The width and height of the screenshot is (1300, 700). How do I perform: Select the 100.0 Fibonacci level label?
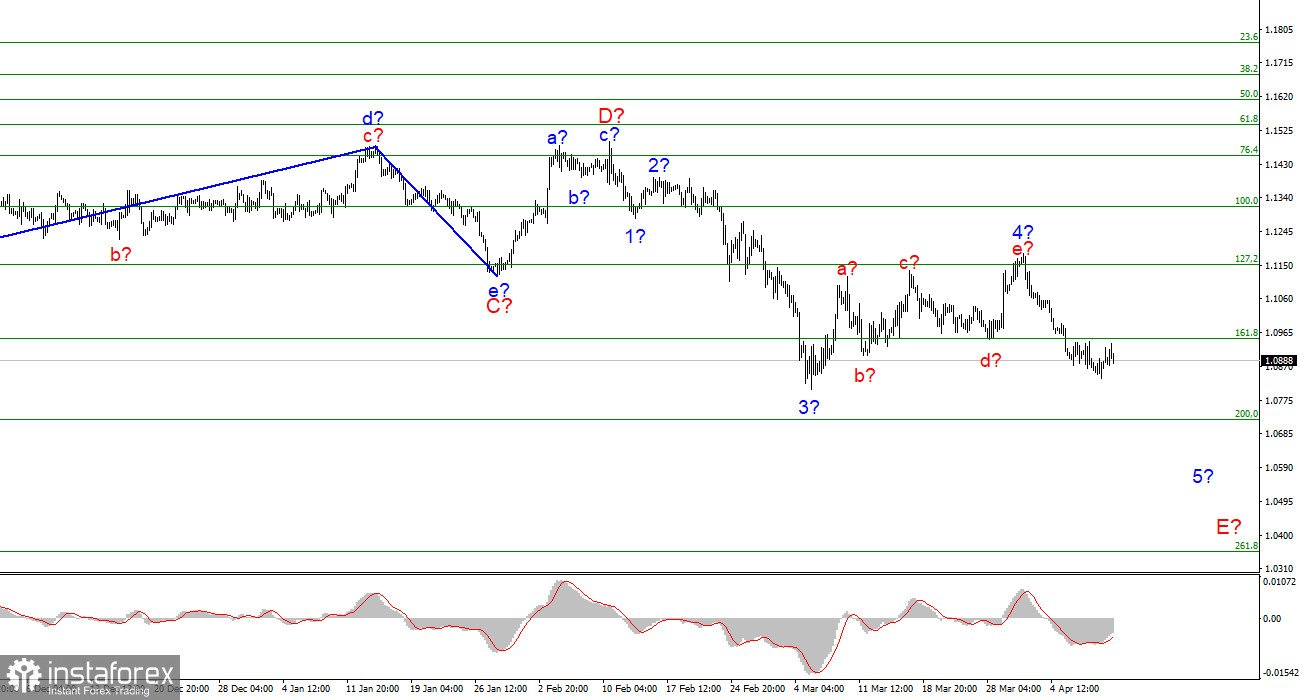click(x=1246, y=201)
